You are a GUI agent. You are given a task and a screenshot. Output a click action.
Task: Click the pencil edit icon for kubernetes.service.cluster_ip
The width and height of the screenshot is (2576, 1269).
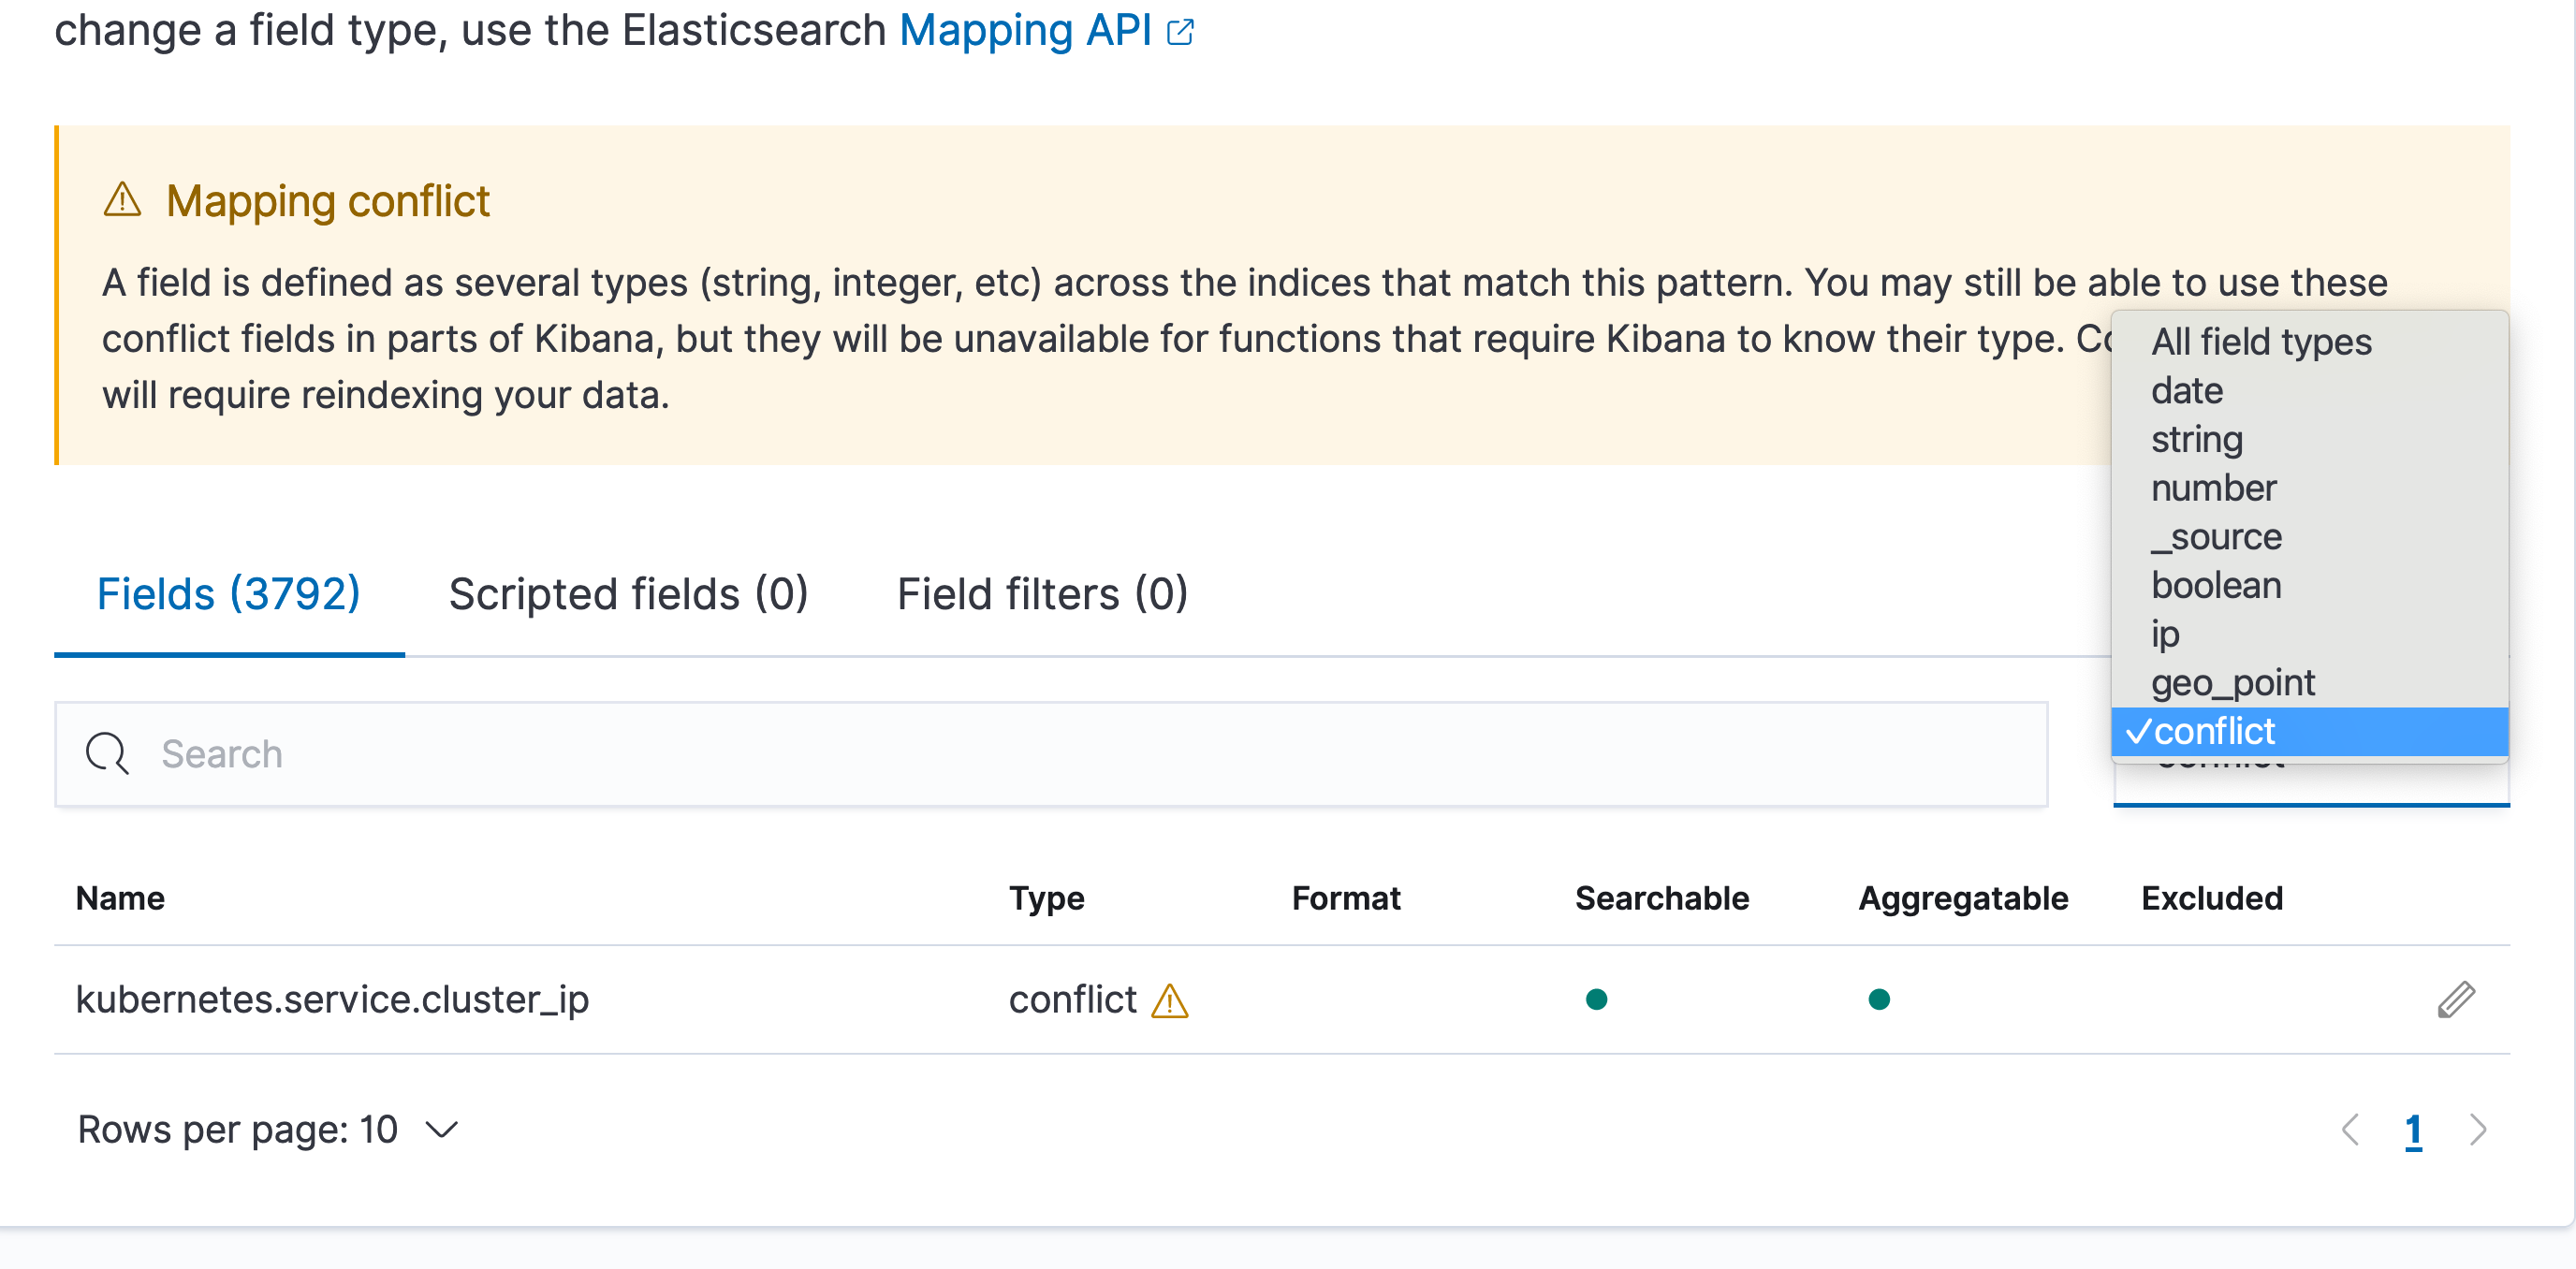click(2455, 999)
